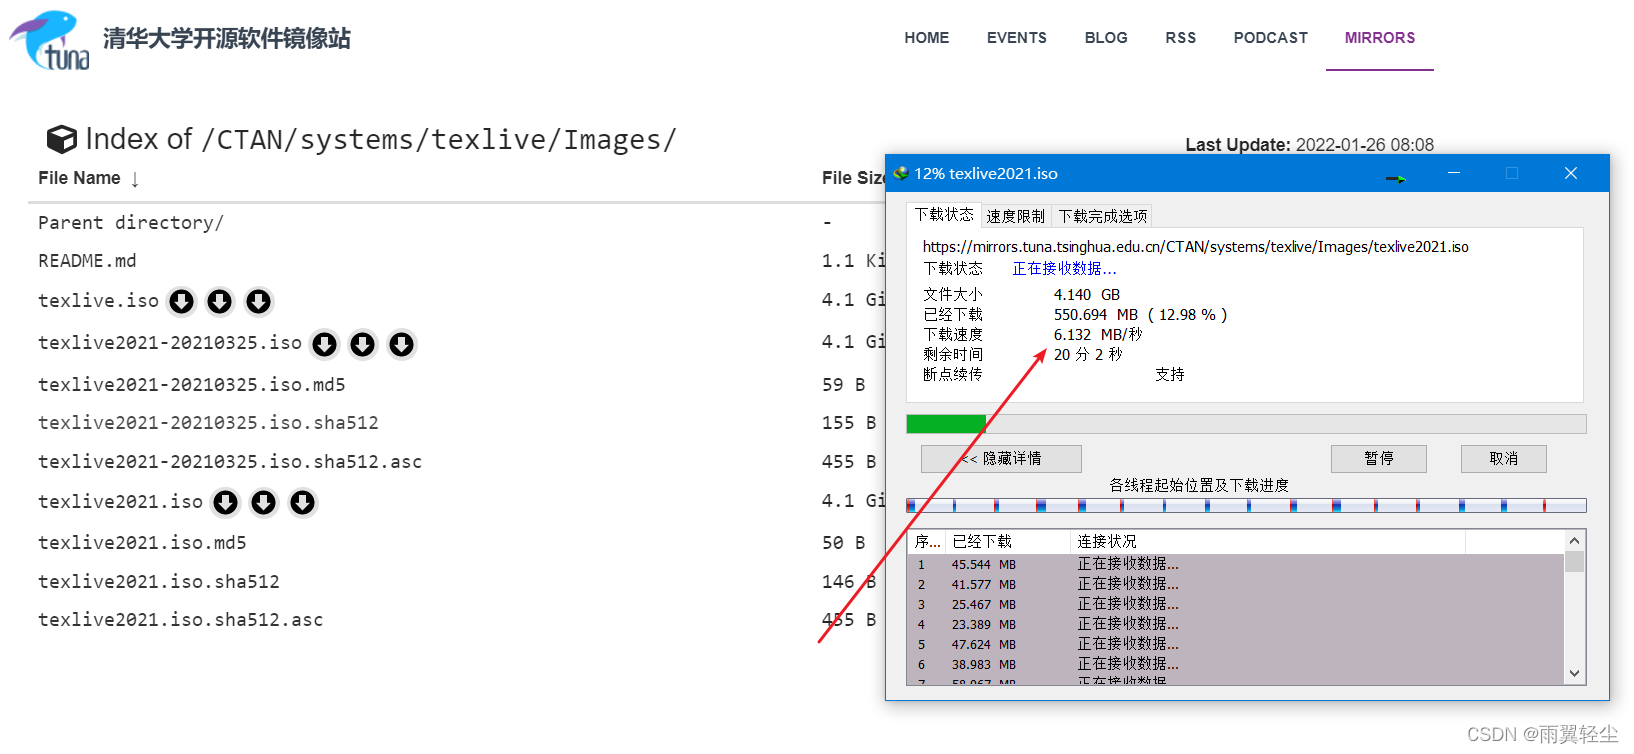Click the package box icon beside Index of

pyautogui.click(x=62, y=139)
